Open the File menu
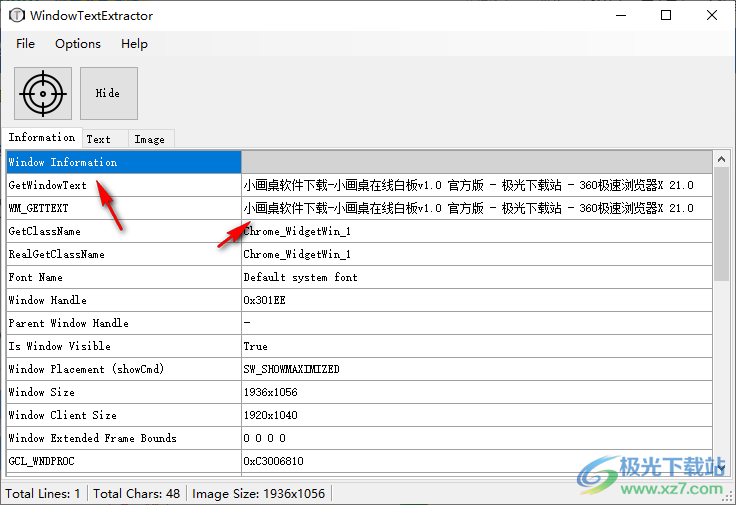Viewport: 736px width, 505px height. [x=25, y=44]
